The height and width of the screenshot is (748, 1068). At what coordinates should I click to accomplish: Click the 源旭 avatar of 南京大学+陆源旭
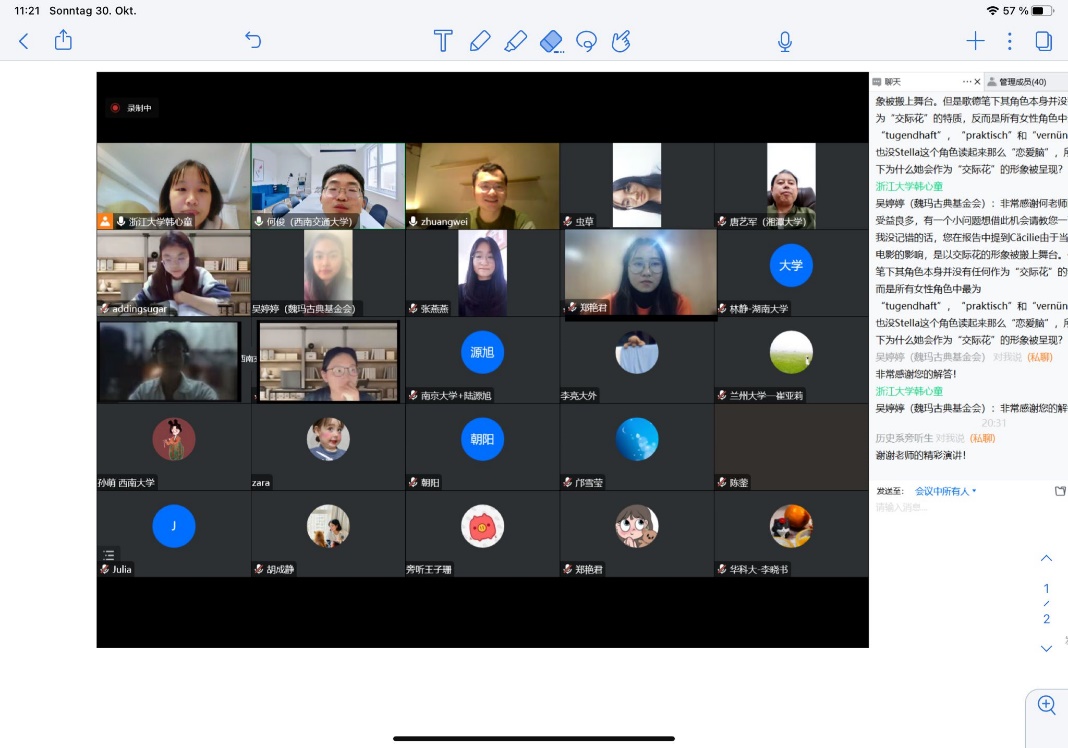pyautogui.click(x=482, y=352)
